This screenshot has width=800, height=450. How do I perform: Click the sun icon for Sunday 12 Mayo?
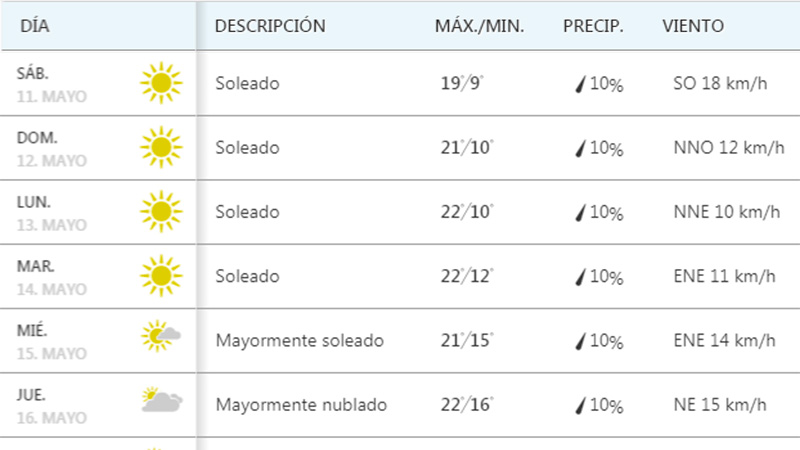click(x=161, y=147)
